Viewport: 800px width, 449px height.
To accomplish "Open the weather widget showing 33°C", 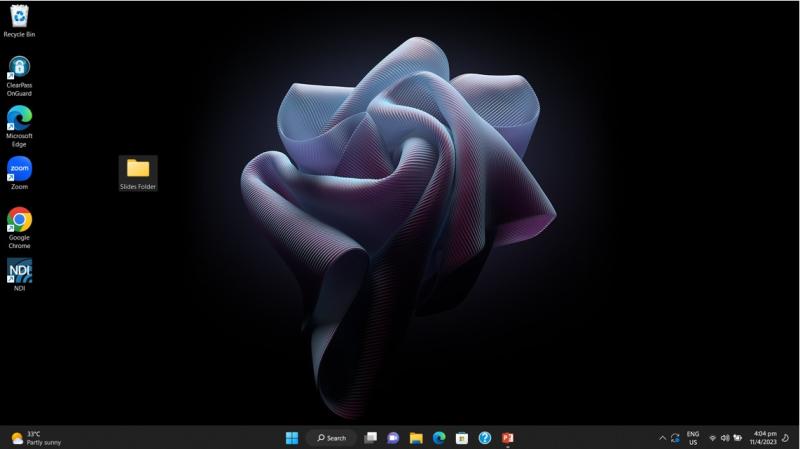I will pyautogui.click(x=35, y=438).
